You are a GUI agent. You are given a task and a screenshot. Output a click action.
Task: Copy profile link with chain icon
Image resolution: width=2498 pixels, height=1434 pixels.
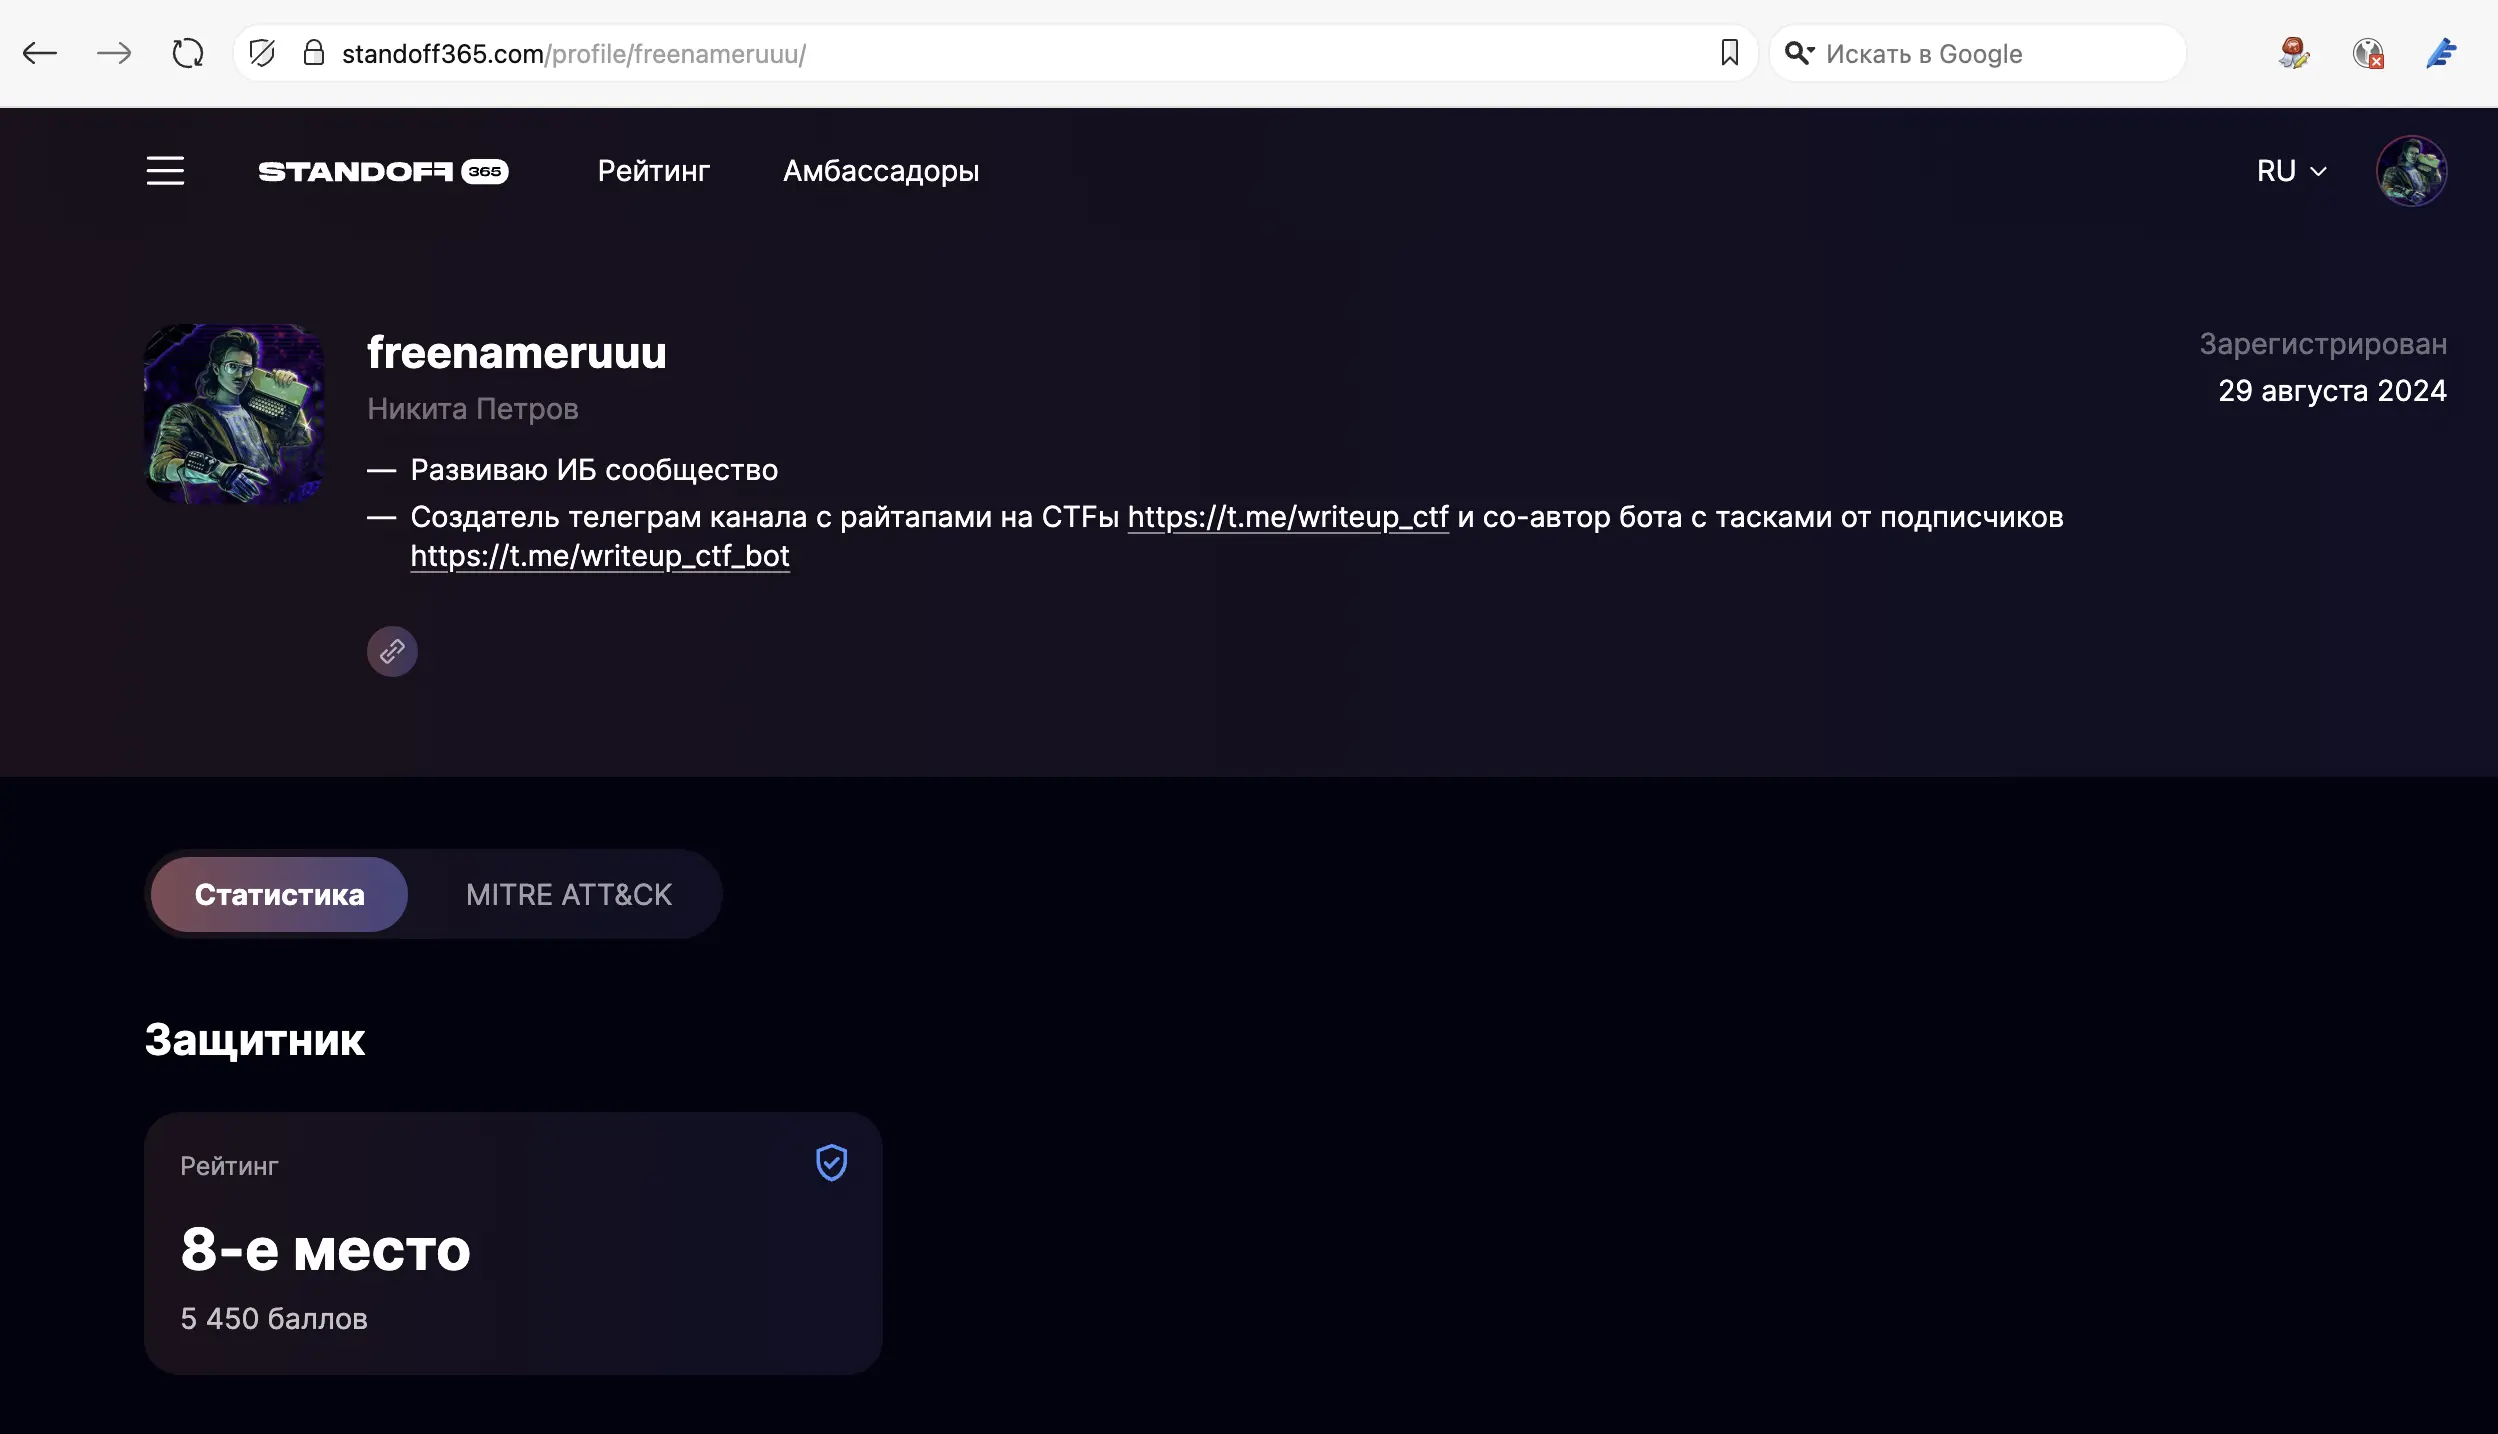pyautogui.click(x=392, y=652)
